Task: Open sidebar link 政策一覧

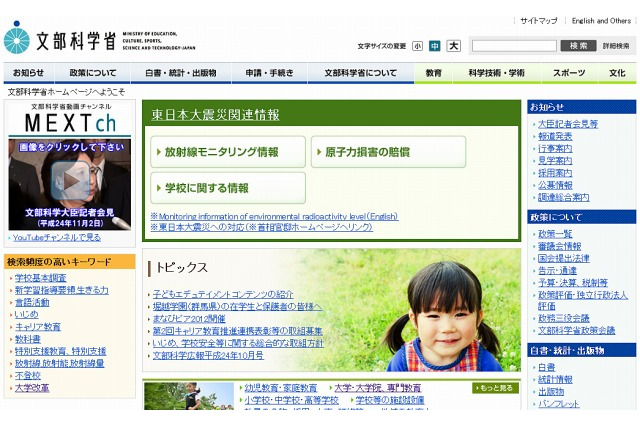Action: click(555, 234)
